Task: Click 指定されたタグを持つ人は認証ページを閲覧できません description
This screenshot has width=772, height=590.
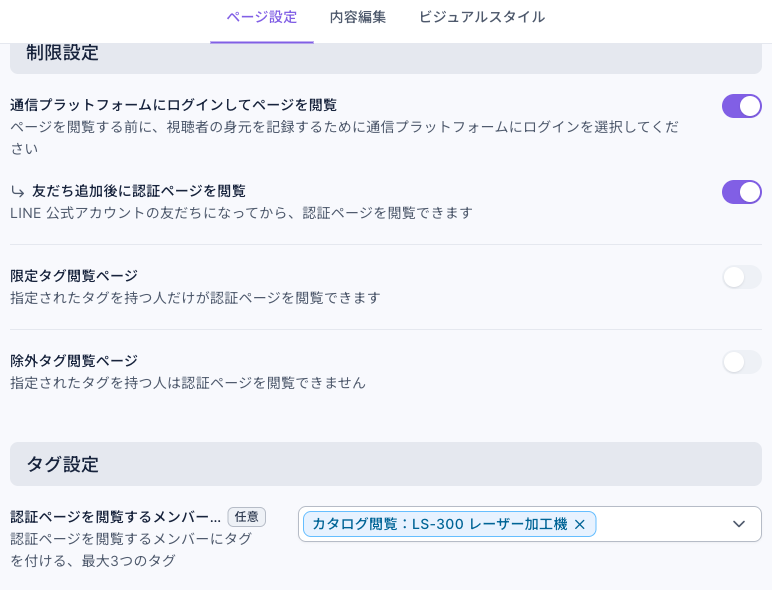Action: tap(188, 383)
